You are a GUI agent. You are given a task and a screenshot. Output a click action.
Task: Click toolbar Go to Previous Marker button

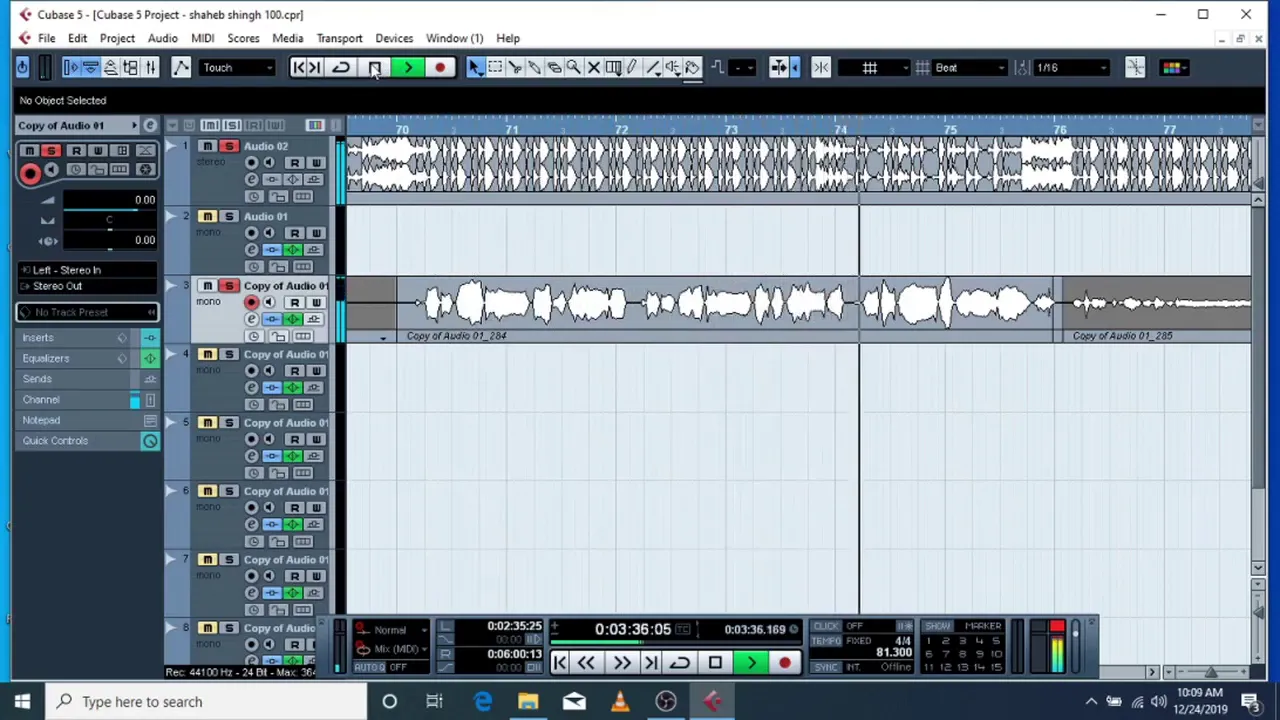(x=298, y=67)
